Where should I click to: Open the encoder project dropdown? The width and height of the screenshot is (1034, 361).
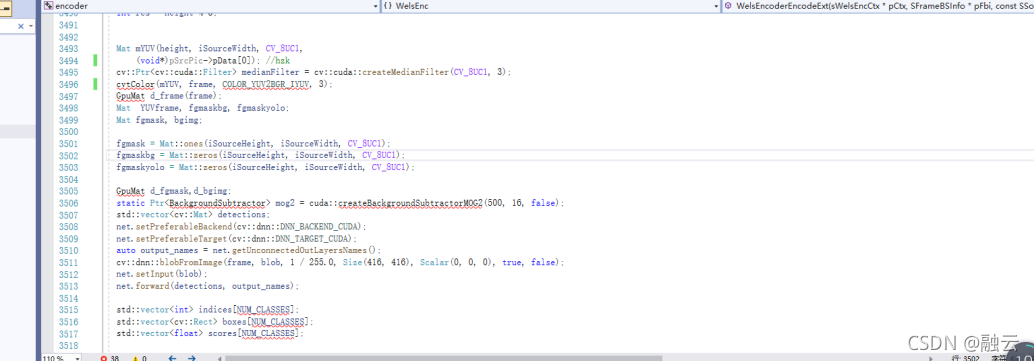[210, 5]
